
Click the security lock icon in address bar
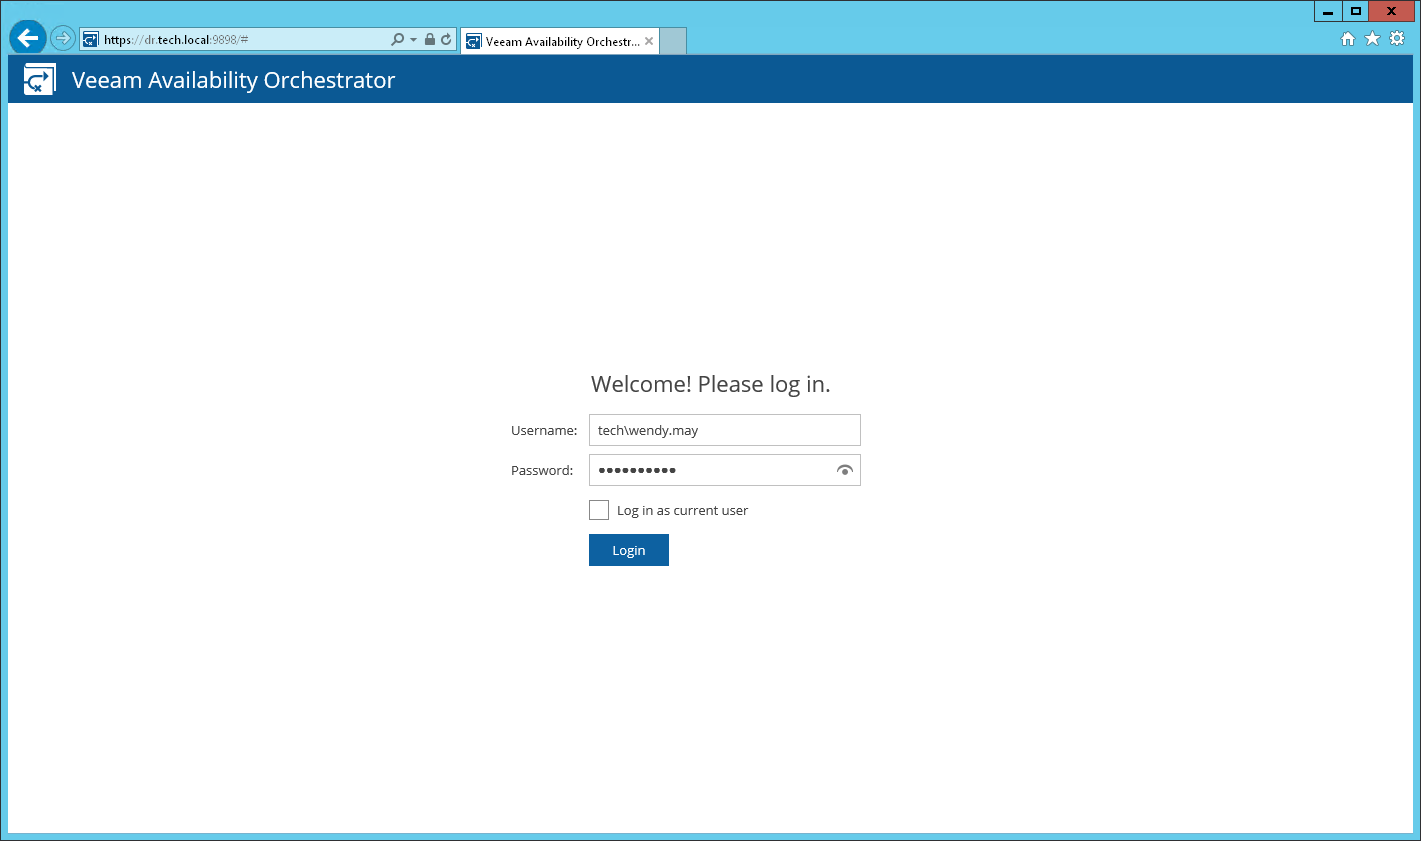(x=430, y=40)
